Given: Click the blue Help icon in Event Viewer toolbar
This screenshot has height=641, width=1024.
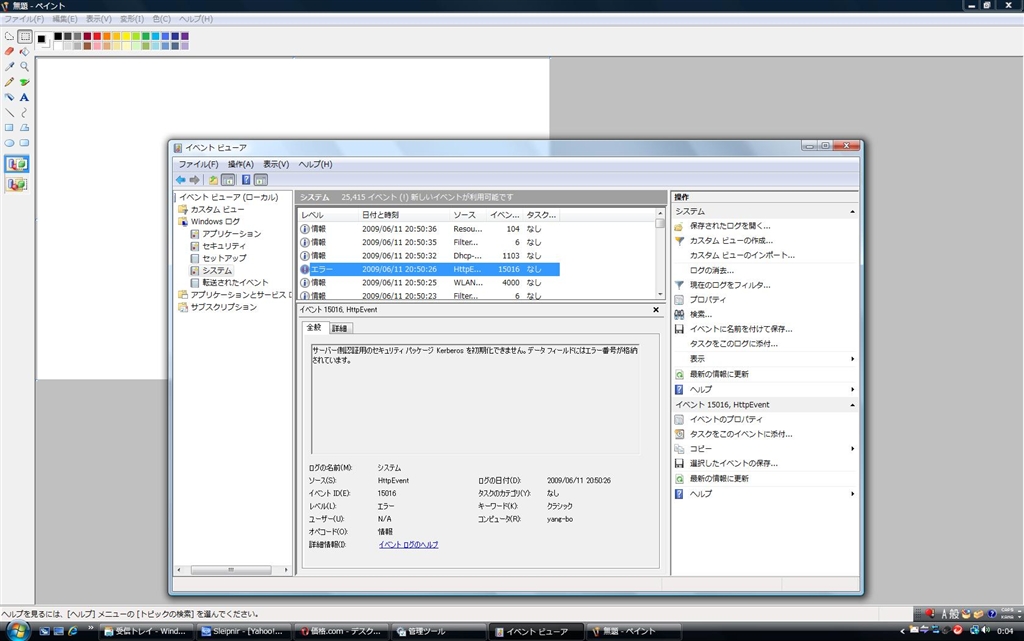Looking at the screenshot, I should point(245,180).
